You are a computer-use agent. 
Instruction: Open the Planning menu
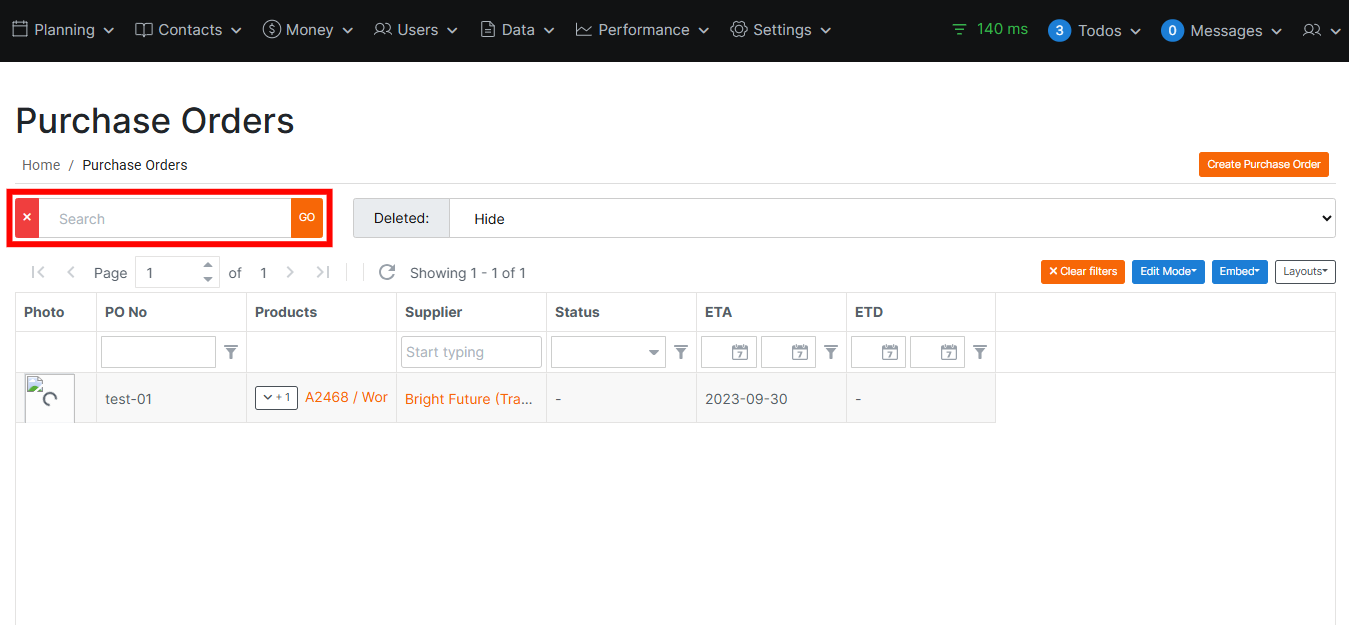[x=62, y=29]
